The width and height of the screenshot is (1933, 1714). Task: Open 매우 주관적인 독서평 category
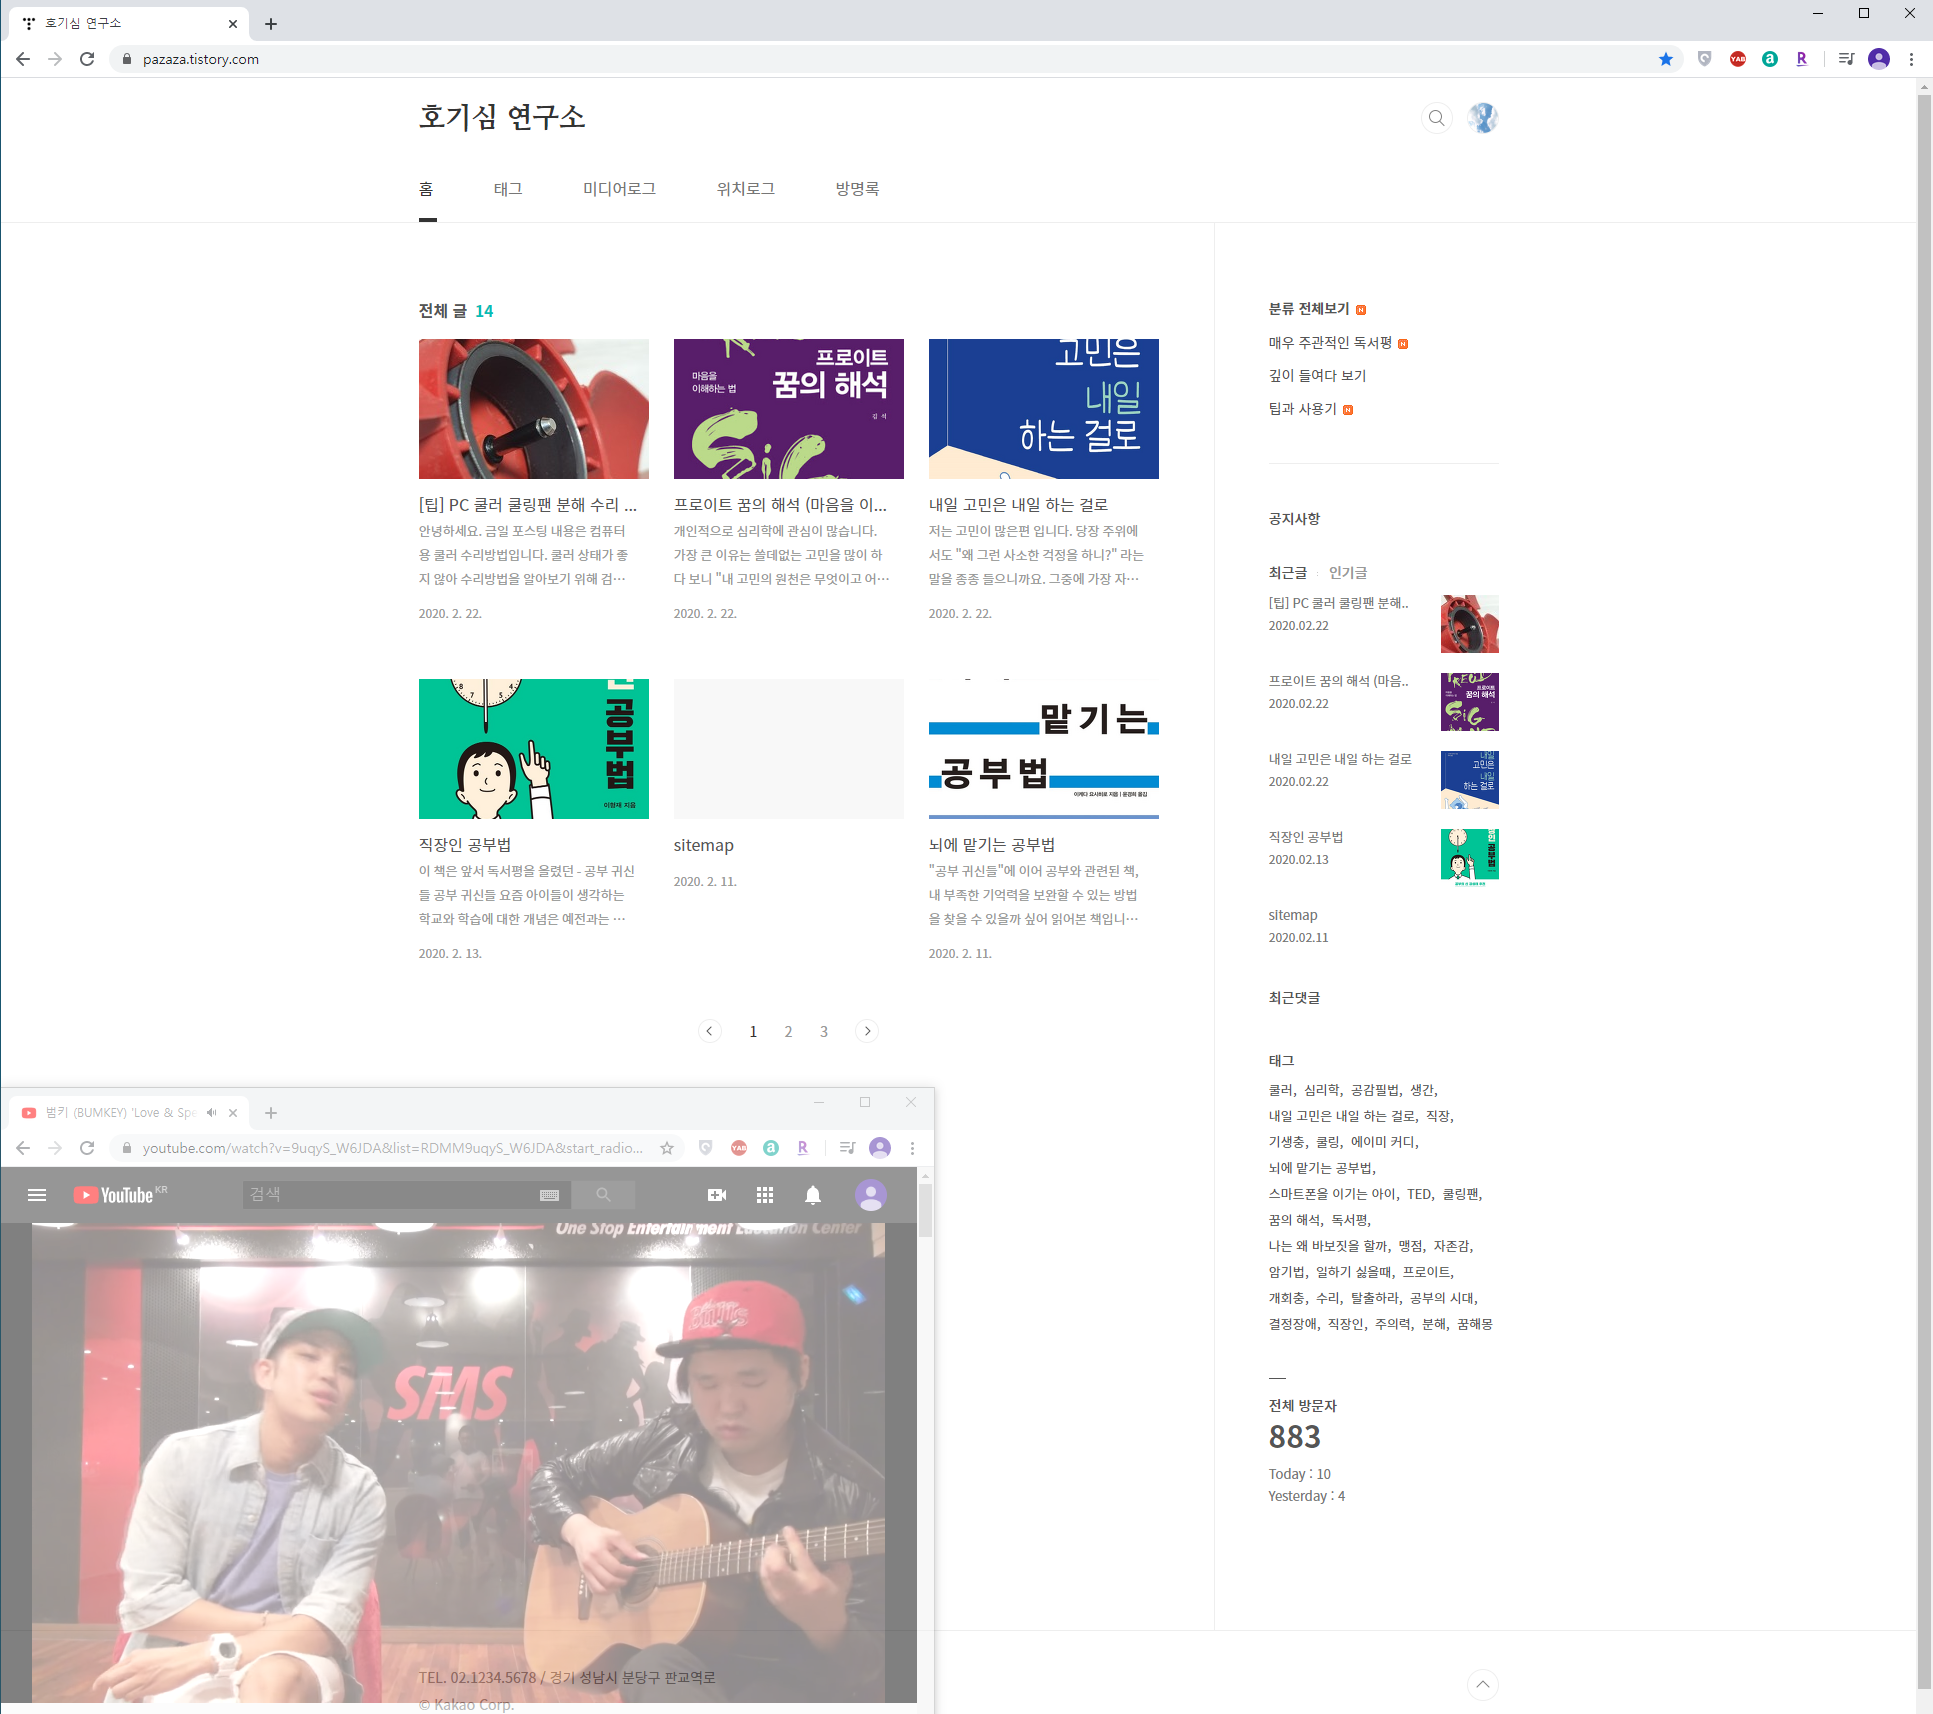1330,343
